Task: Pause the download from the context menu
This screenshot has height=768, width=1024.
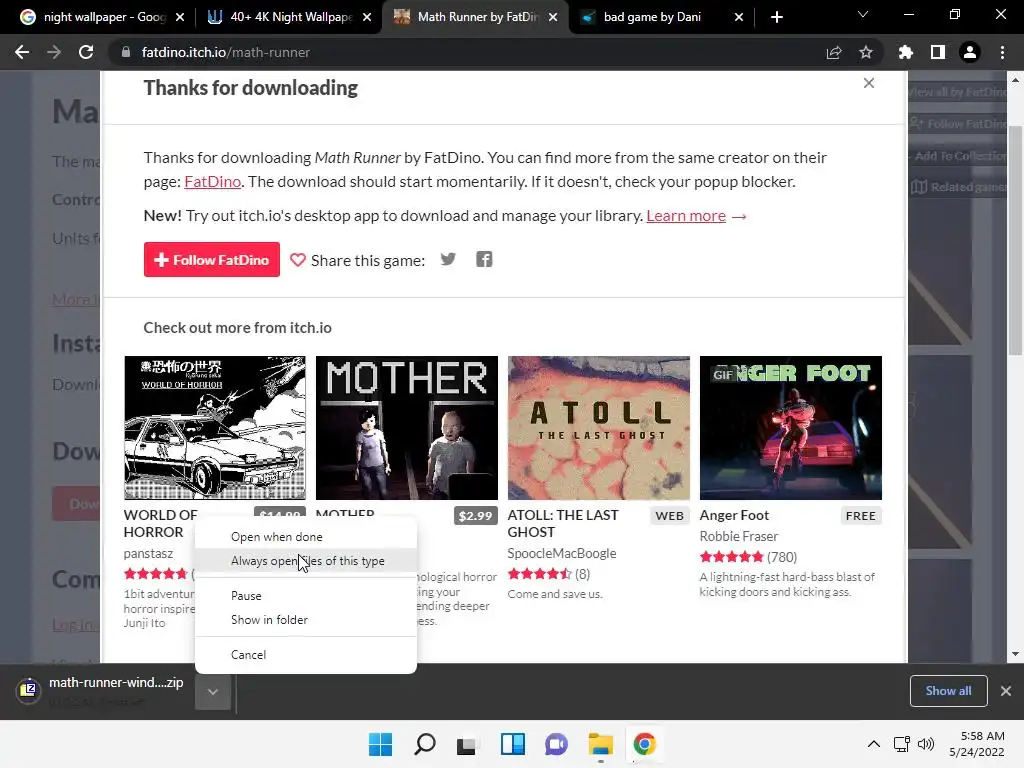Action: [x=306, y=596]
